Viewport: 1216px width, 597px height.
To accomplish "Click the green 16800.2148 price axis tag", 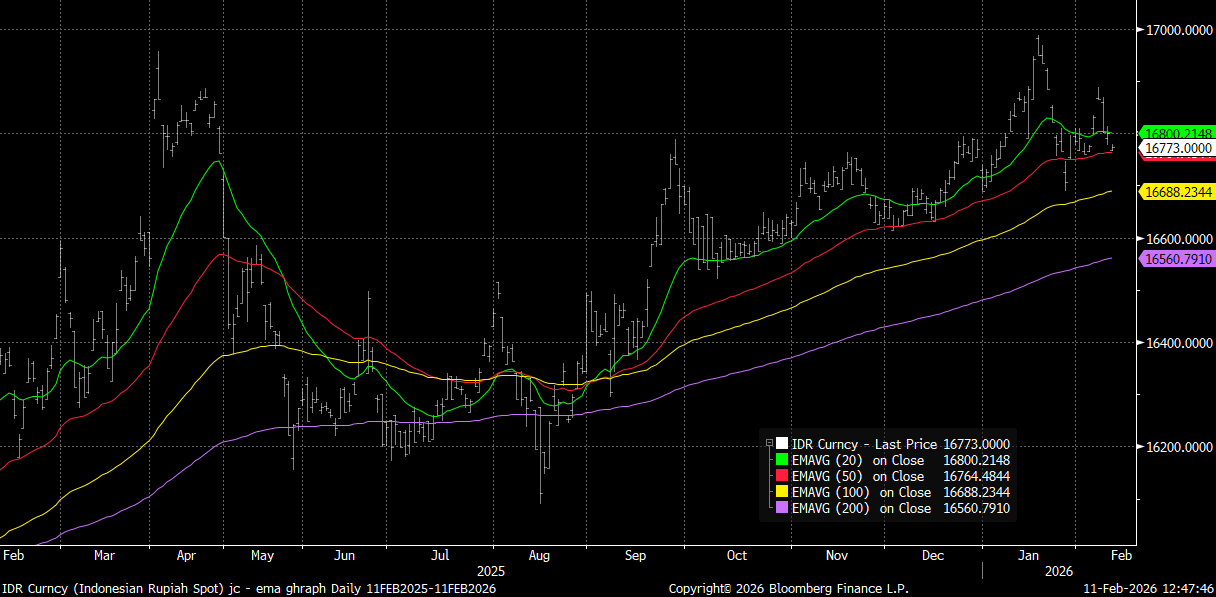I will pos(1178,133).
